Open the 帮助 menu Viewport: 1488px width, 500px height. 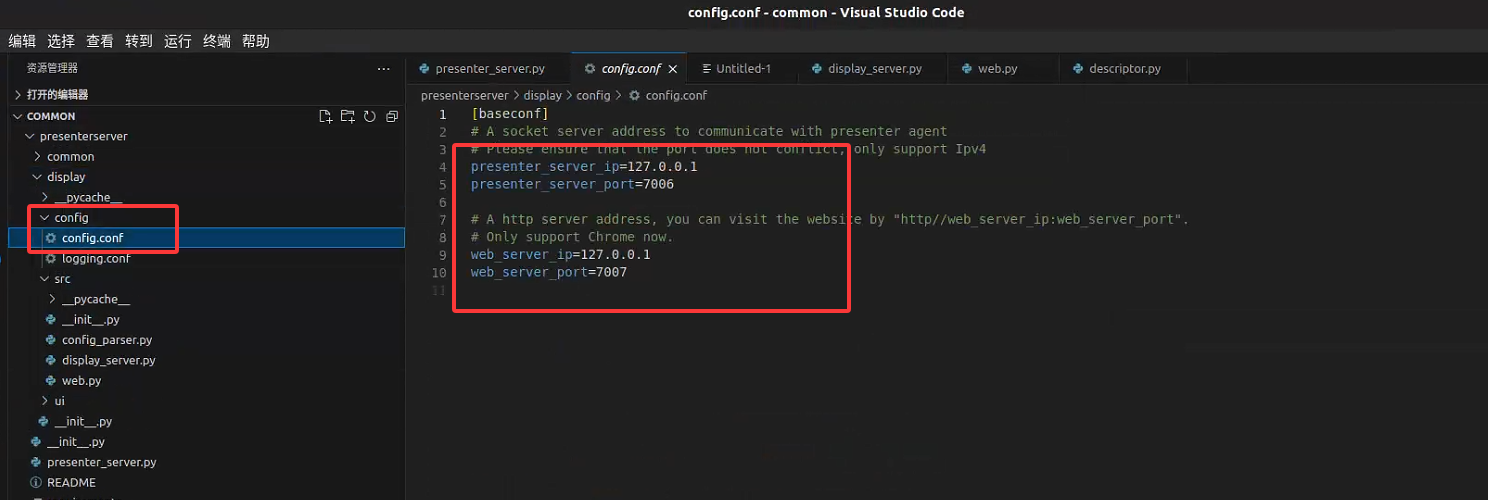[256, 41]
